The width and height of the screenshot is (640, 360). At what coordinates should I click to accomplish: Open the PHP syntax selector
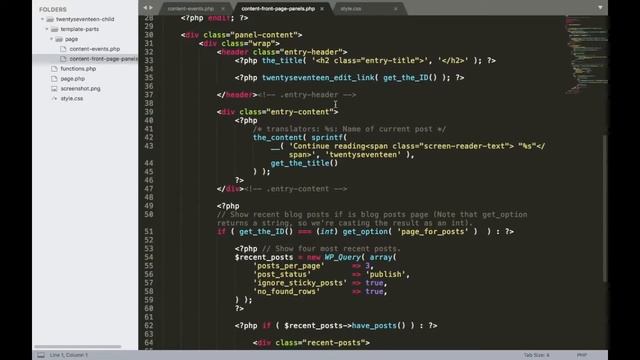pos(582,355)
